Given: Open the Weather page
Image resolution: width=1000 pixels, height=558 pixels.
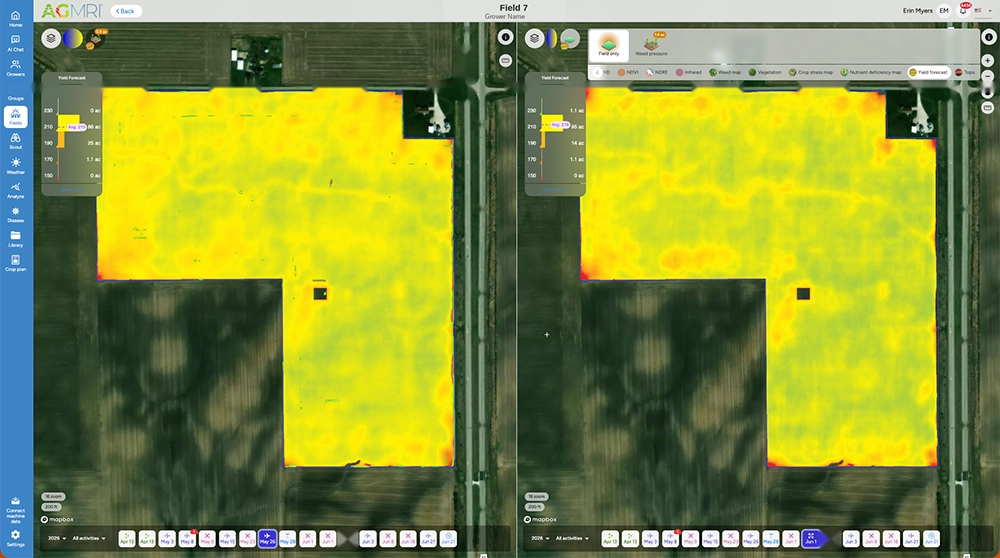Looking at the screenshot, I should [x=15, y=166].
